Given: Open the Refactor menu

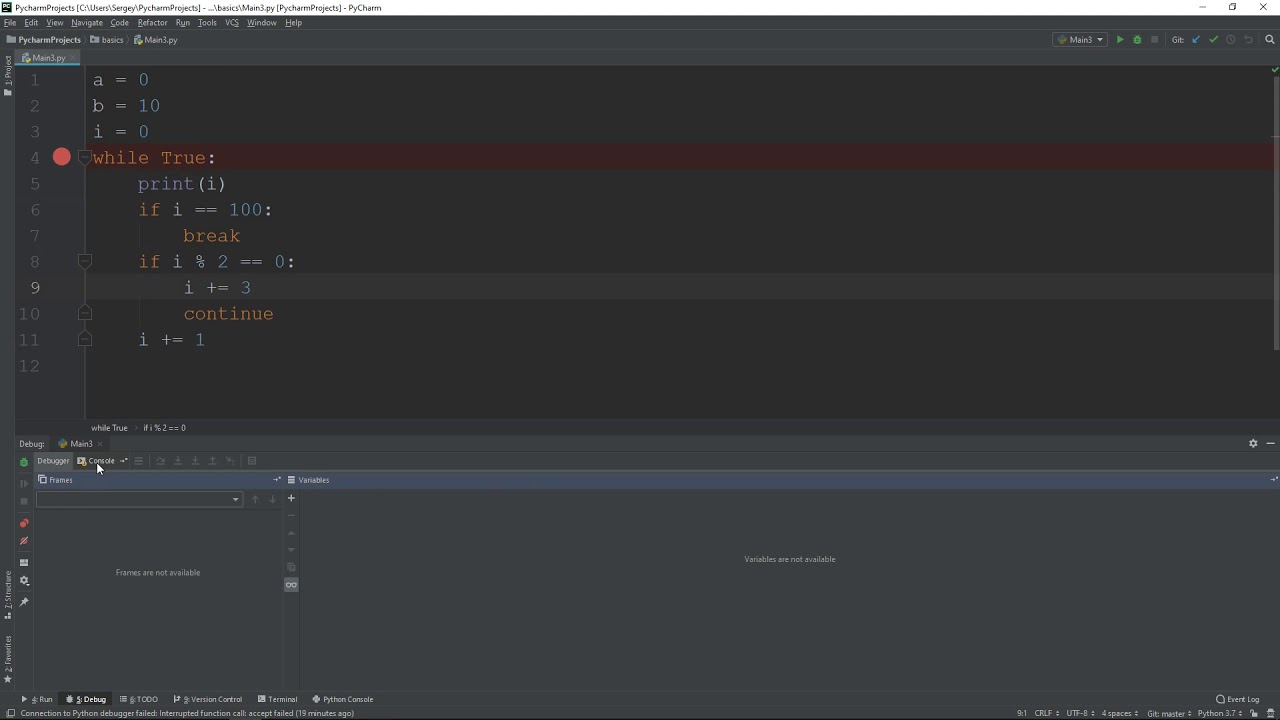Looking at the screenshot, I should pos(152,22).
